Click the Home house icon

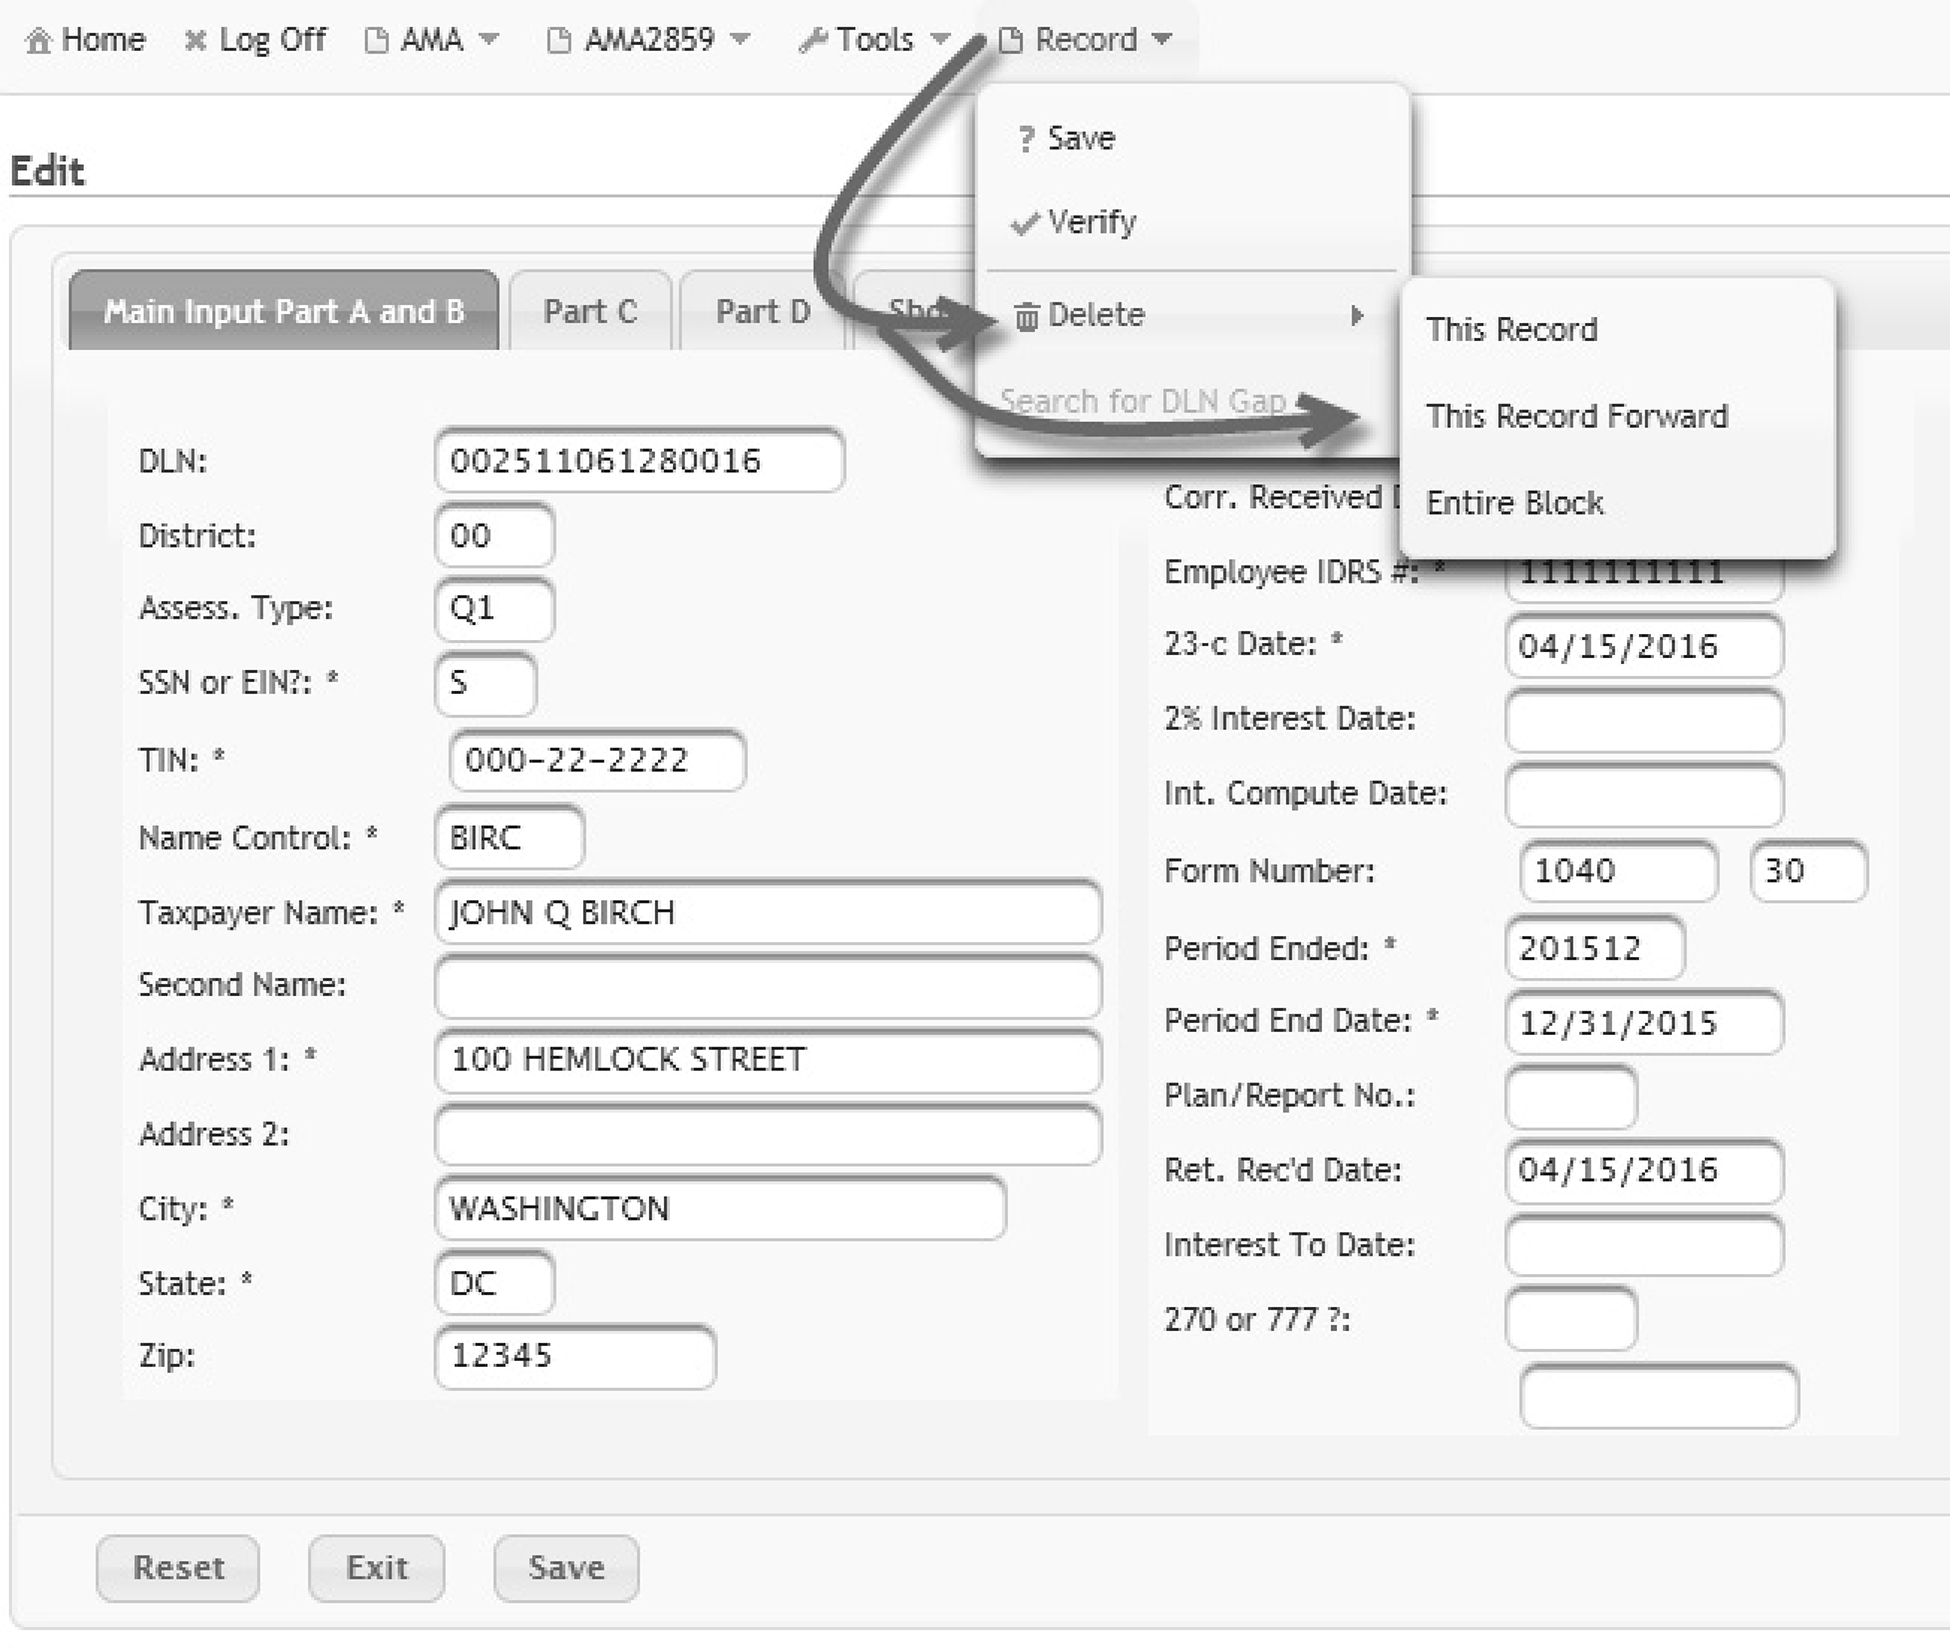[38, 41]
